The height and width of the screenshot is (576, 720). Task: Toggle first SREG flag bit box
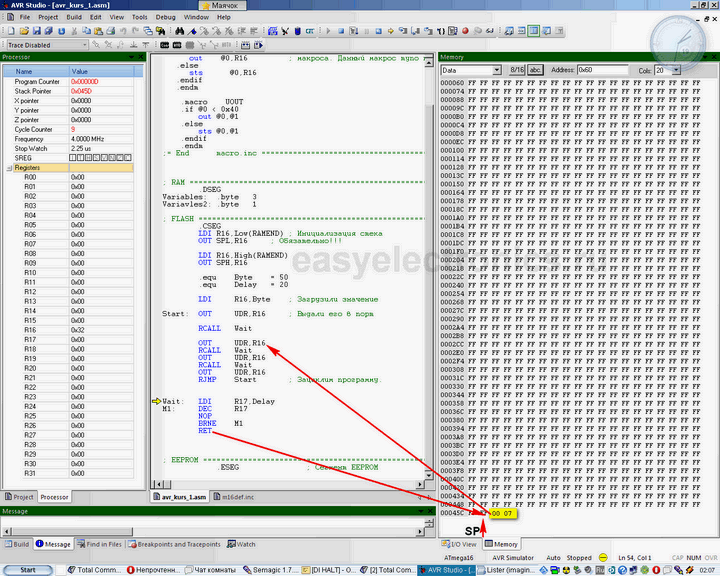pos(73,158)
